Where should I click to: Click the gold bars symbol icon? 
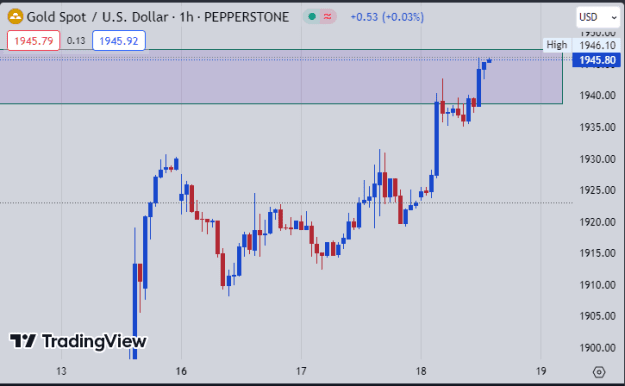(x=15, y=17)
